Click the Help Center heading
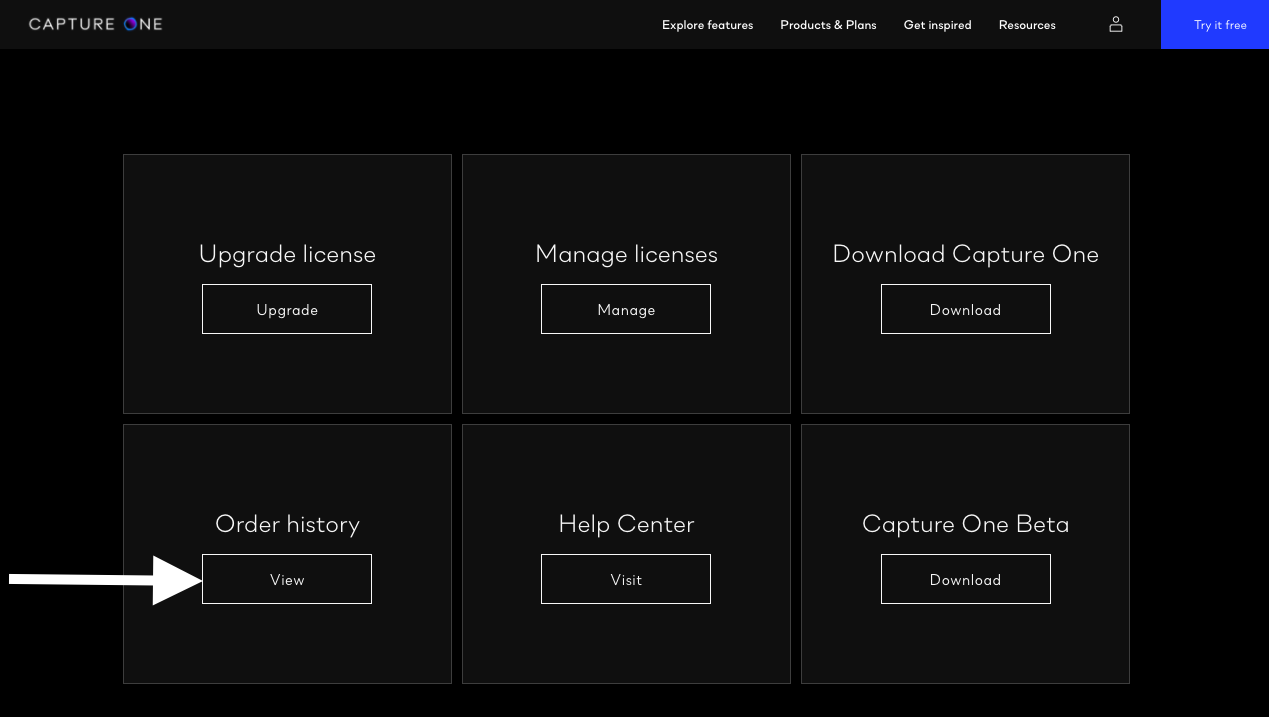The image size is (1269, 717). pyautogui.click(x=626, y=524)
